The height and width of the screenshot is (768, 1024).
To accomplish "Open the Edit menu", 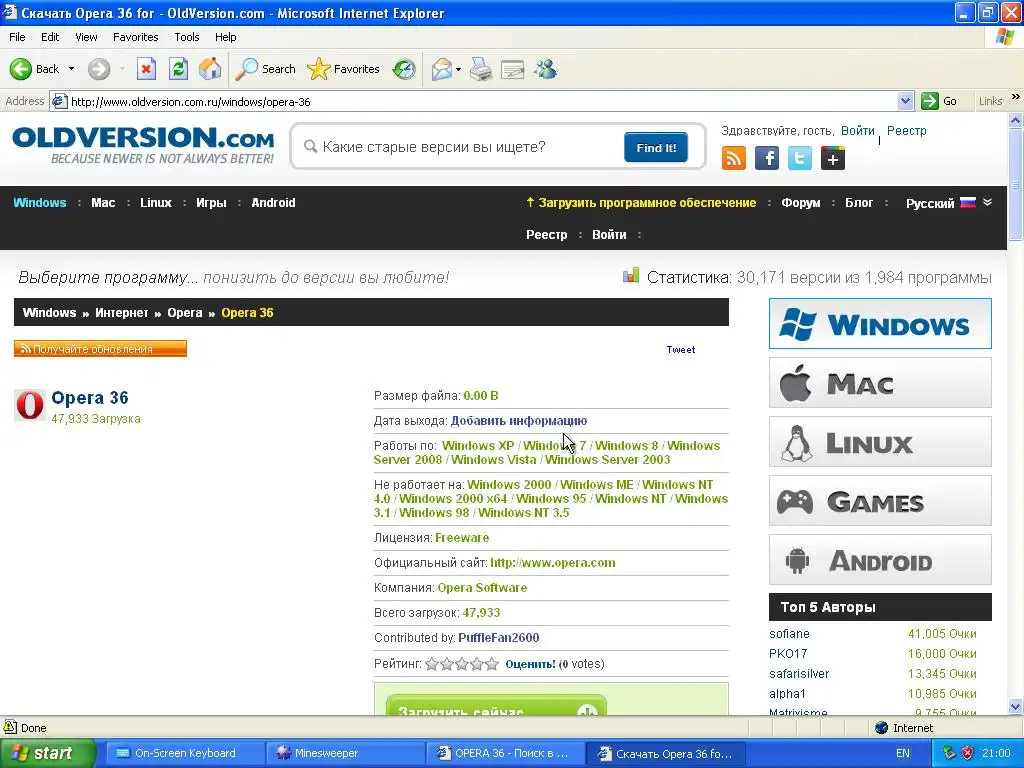I will [50, 37].
